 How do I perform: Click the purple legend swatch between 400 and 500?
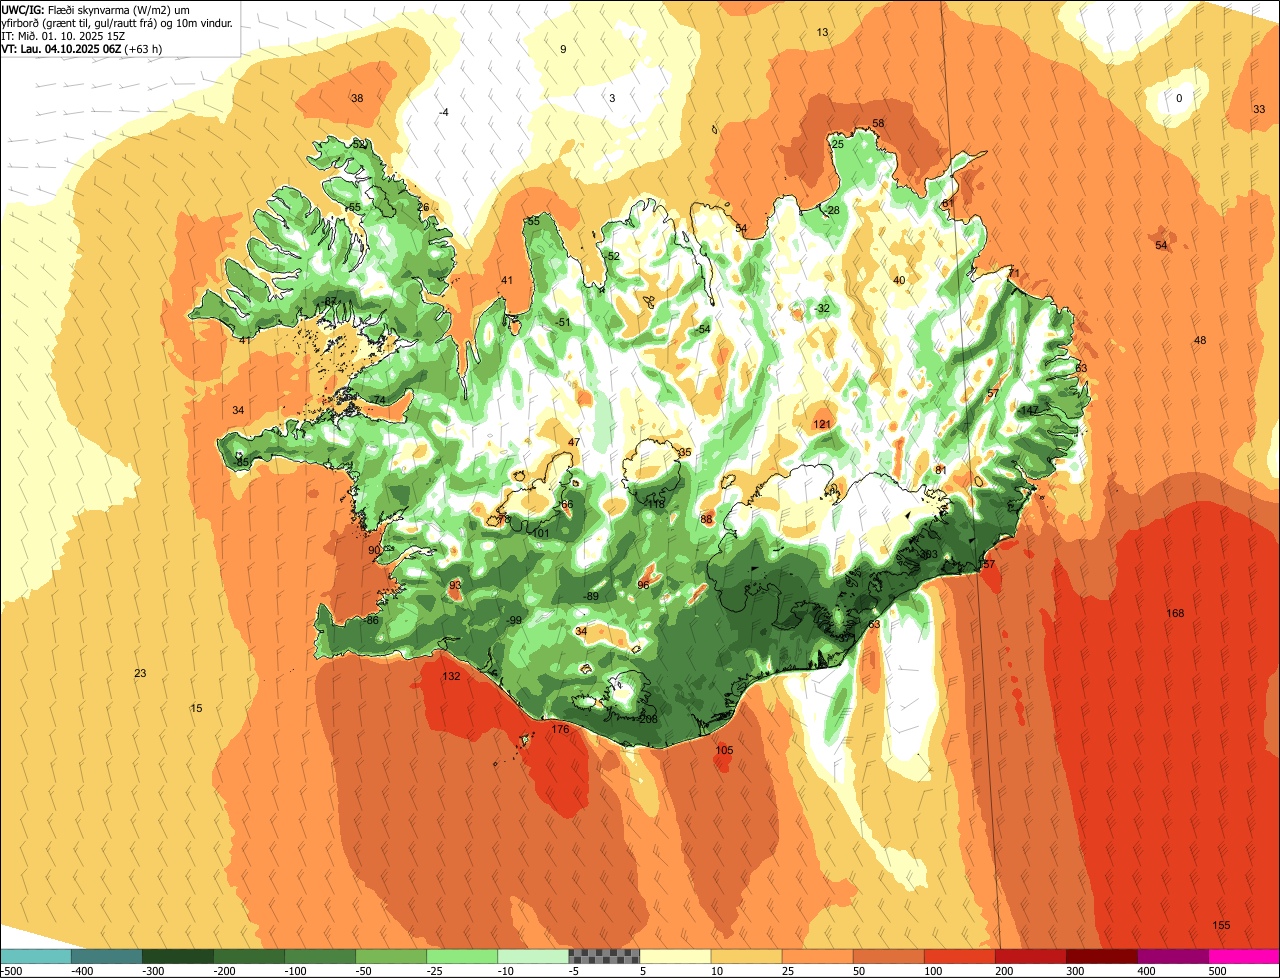coord(1173,957)
